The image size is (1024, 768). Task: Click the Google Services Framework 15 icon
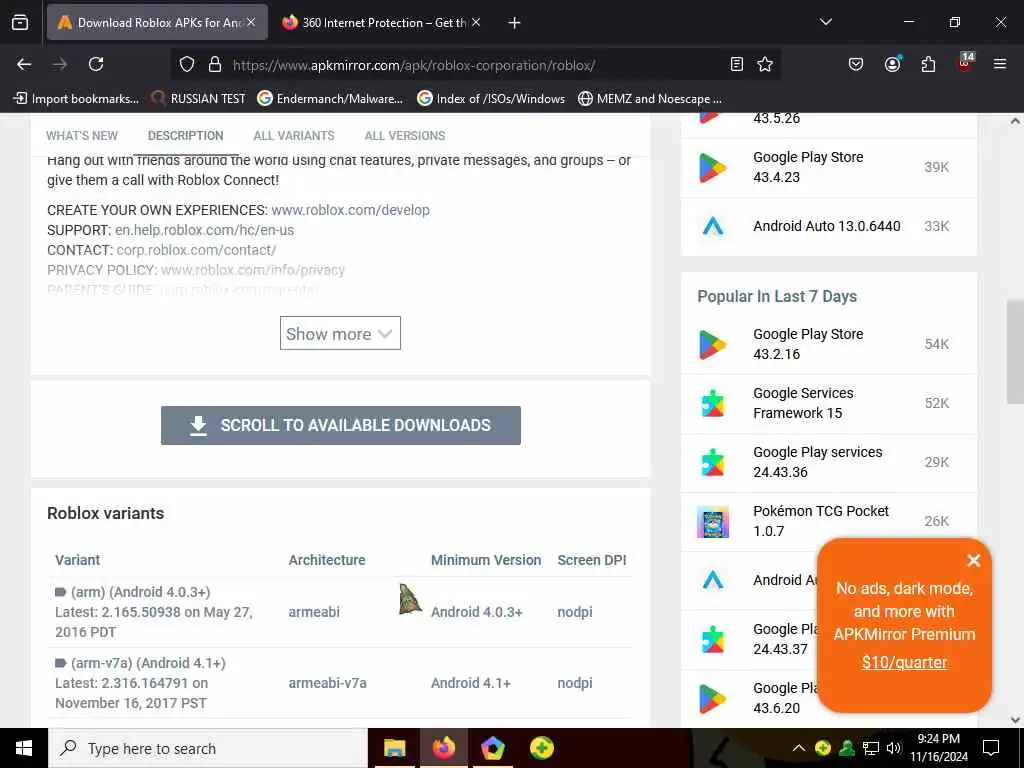712,403
